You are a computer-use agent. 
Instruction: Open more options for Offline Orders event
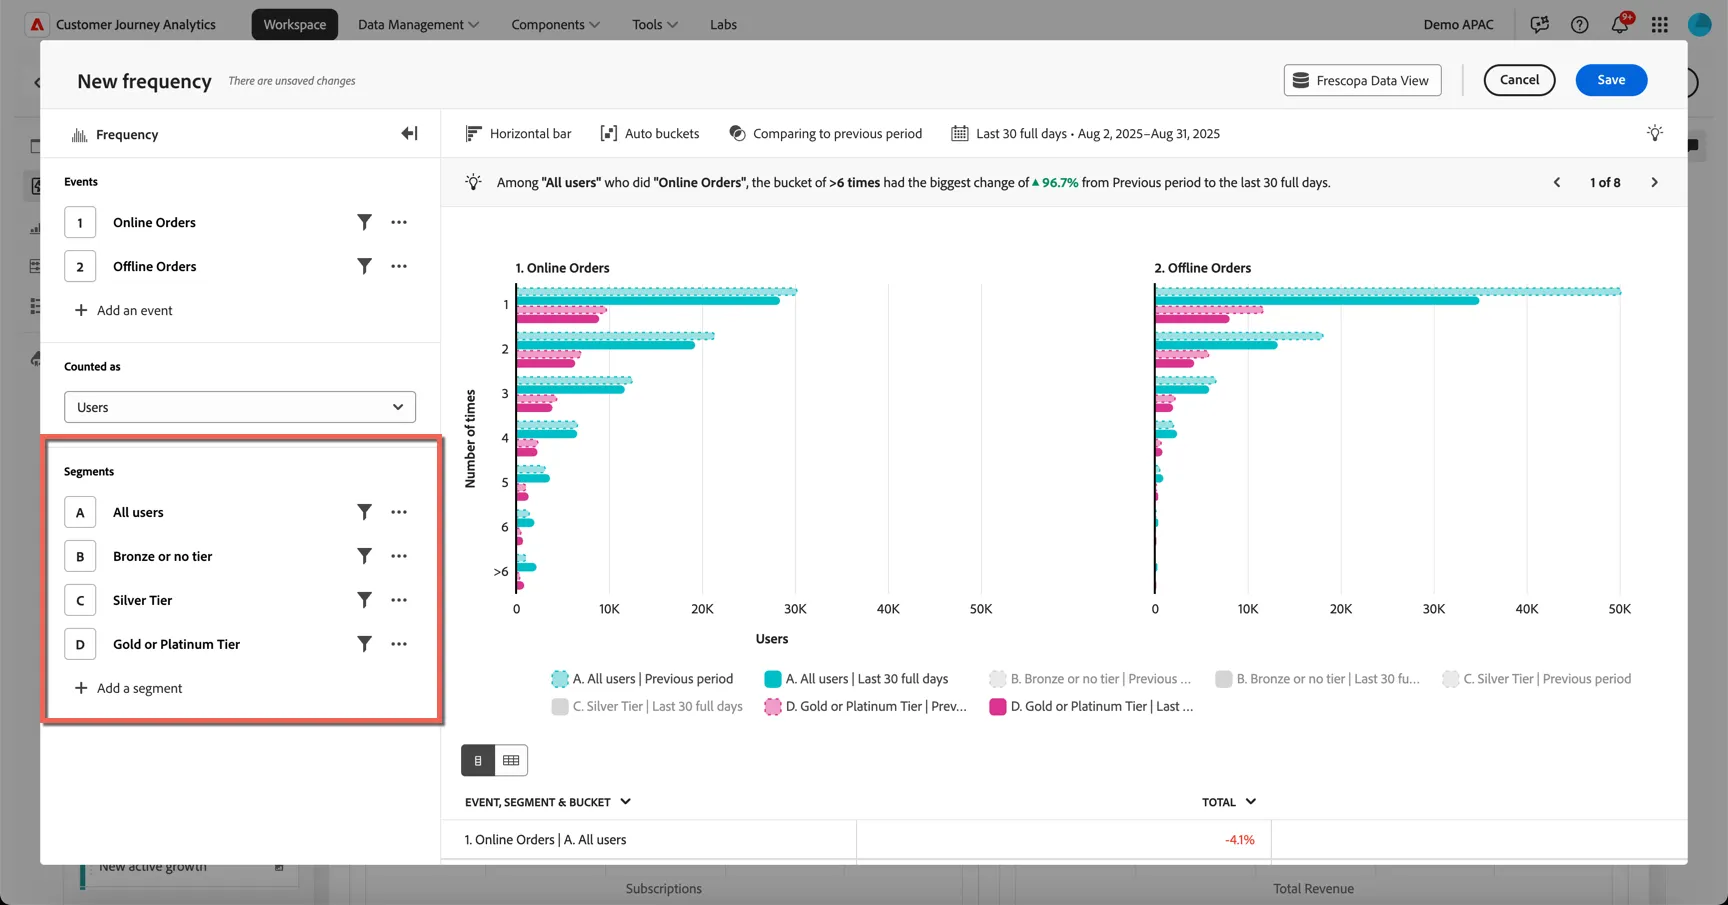point(399,266)
